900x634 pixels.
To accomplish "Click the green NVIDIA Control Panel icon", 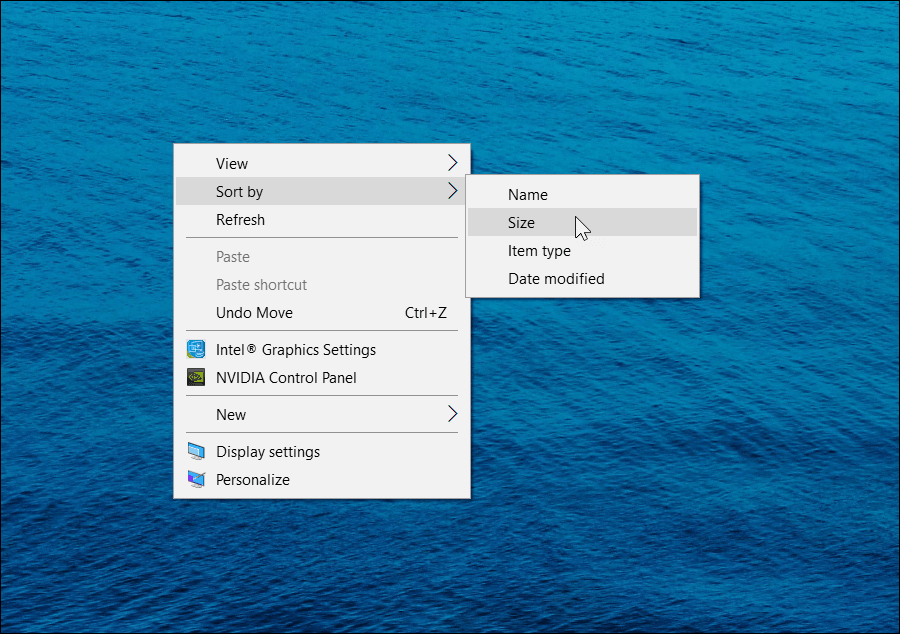I will point(196,378).
